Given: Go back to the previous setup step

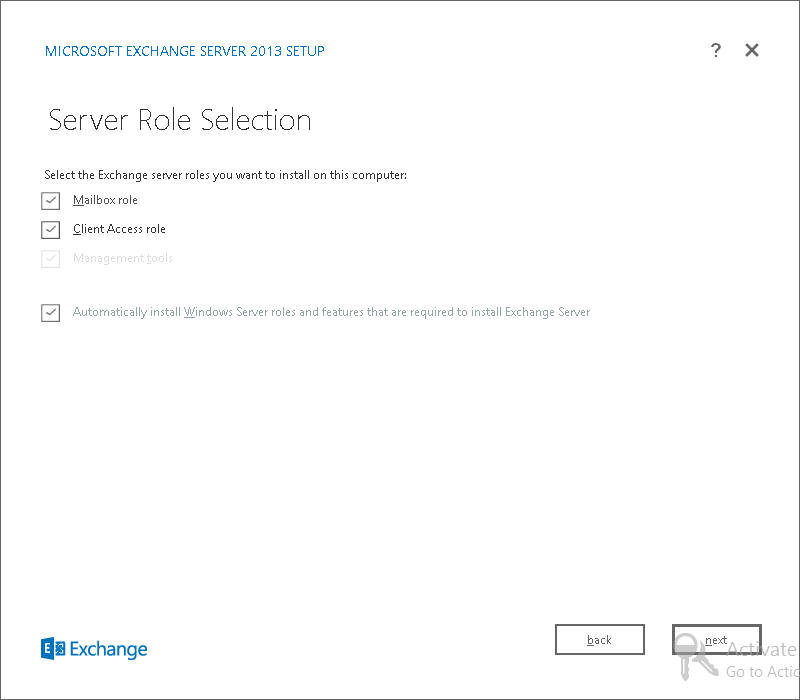Looking at the screenshot, I should point(599,639).
